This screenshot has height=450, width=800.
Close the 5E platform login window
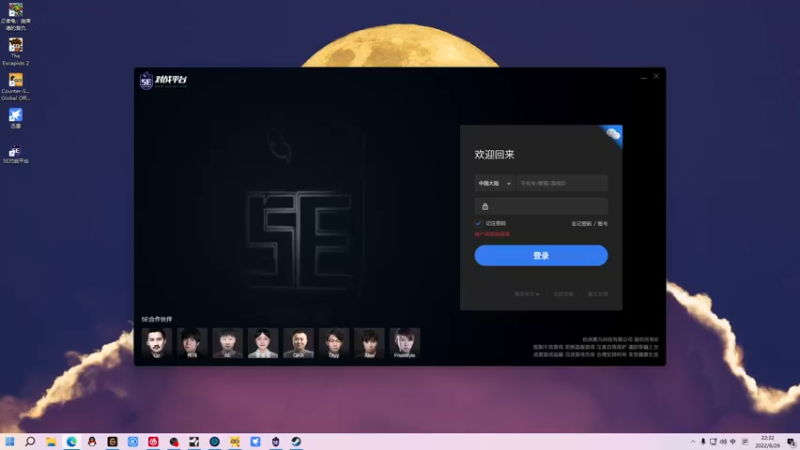656,76
